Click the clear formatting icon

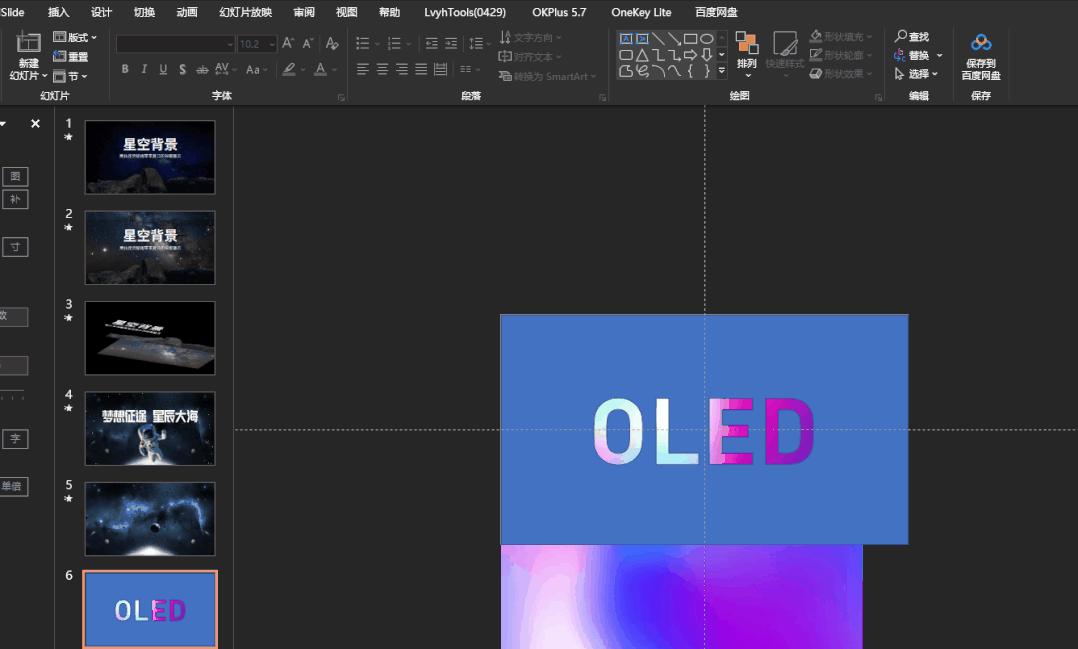coord(332,44)
